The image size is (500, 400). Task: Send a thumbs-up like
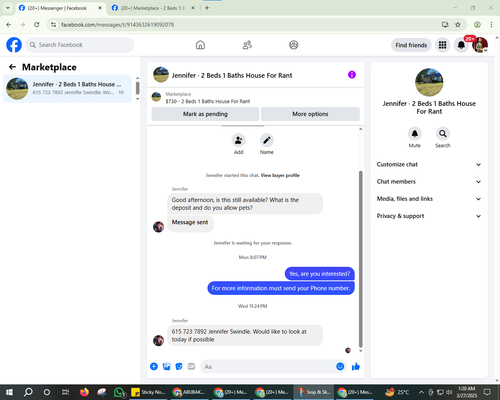click(x=356, y=367)
